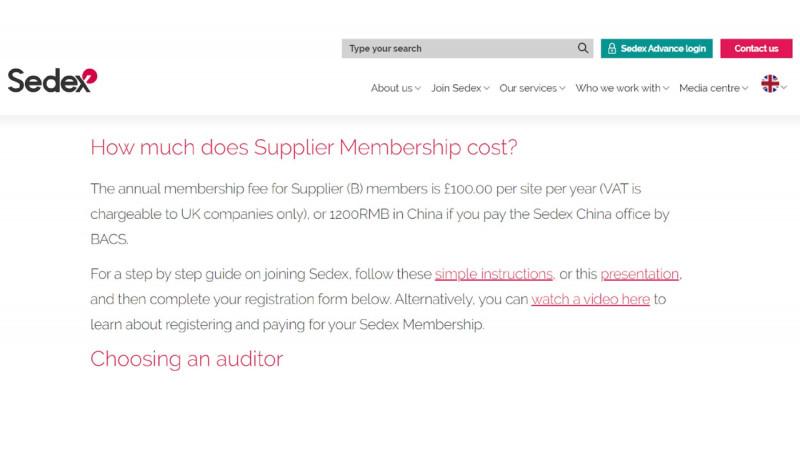Expand the Join Sedex chevron

tap(487, 88)
